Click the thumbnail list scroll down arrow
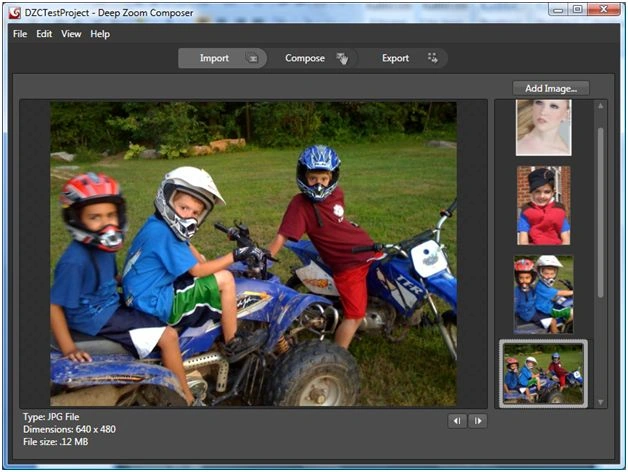 [x=600, y=402]
